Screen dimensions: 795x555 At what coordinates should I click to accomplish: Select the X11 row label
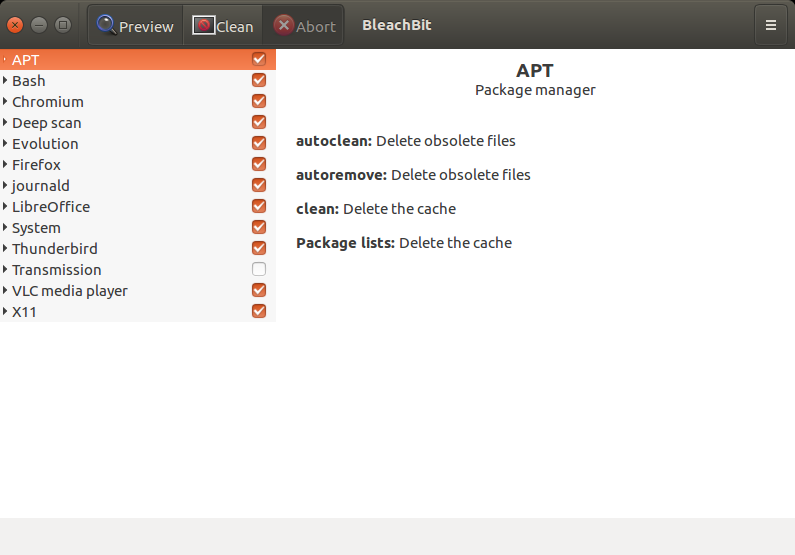pyautogui.click(x=24, y=312)
